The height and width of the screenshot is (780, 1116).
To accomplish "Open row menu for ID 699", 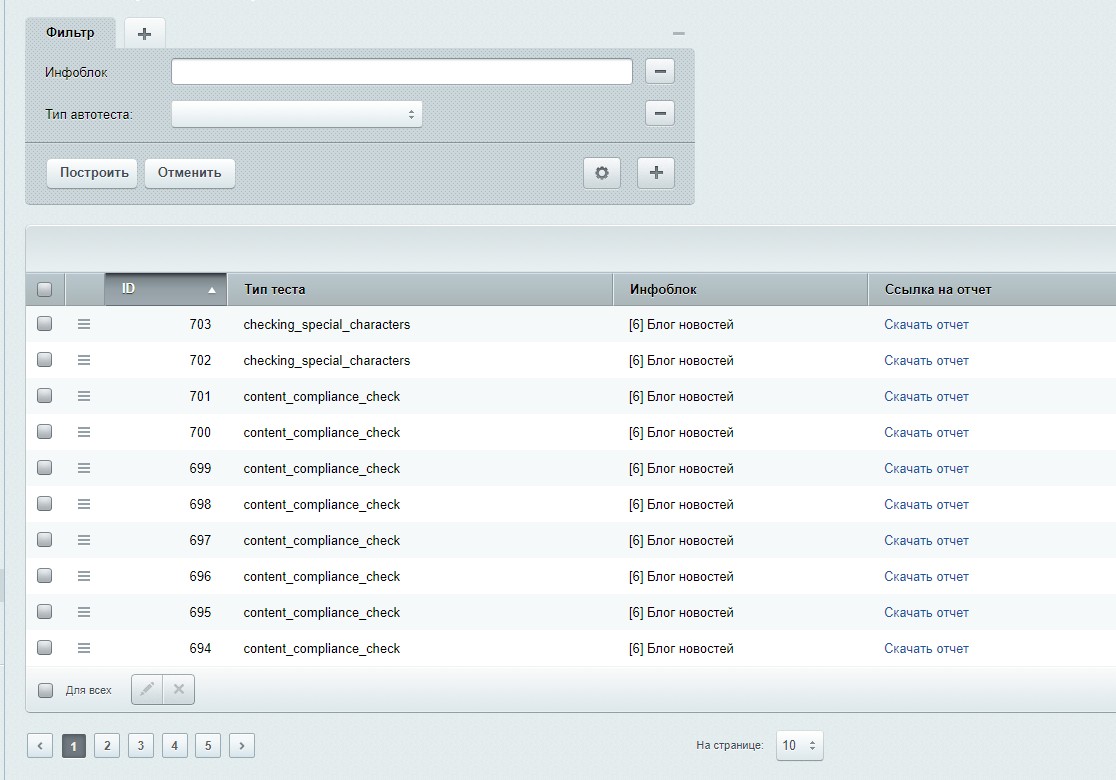I will [x=84, y=468].
